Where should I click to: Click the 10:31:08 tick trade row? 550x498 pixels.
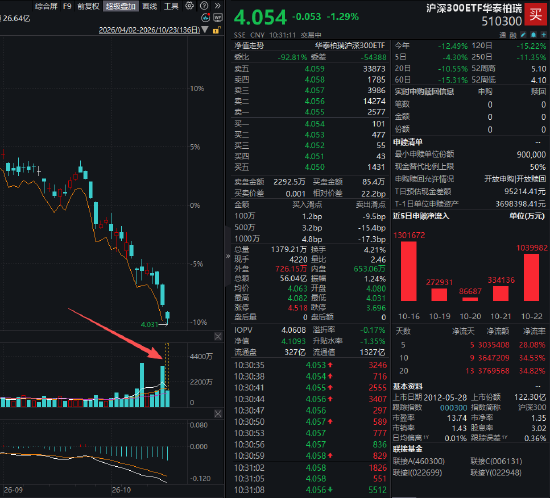[x=310, y=490]
